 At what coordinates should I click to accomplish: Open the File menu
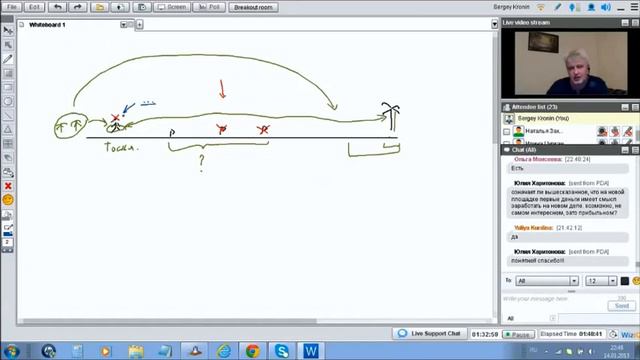(12, 7)
